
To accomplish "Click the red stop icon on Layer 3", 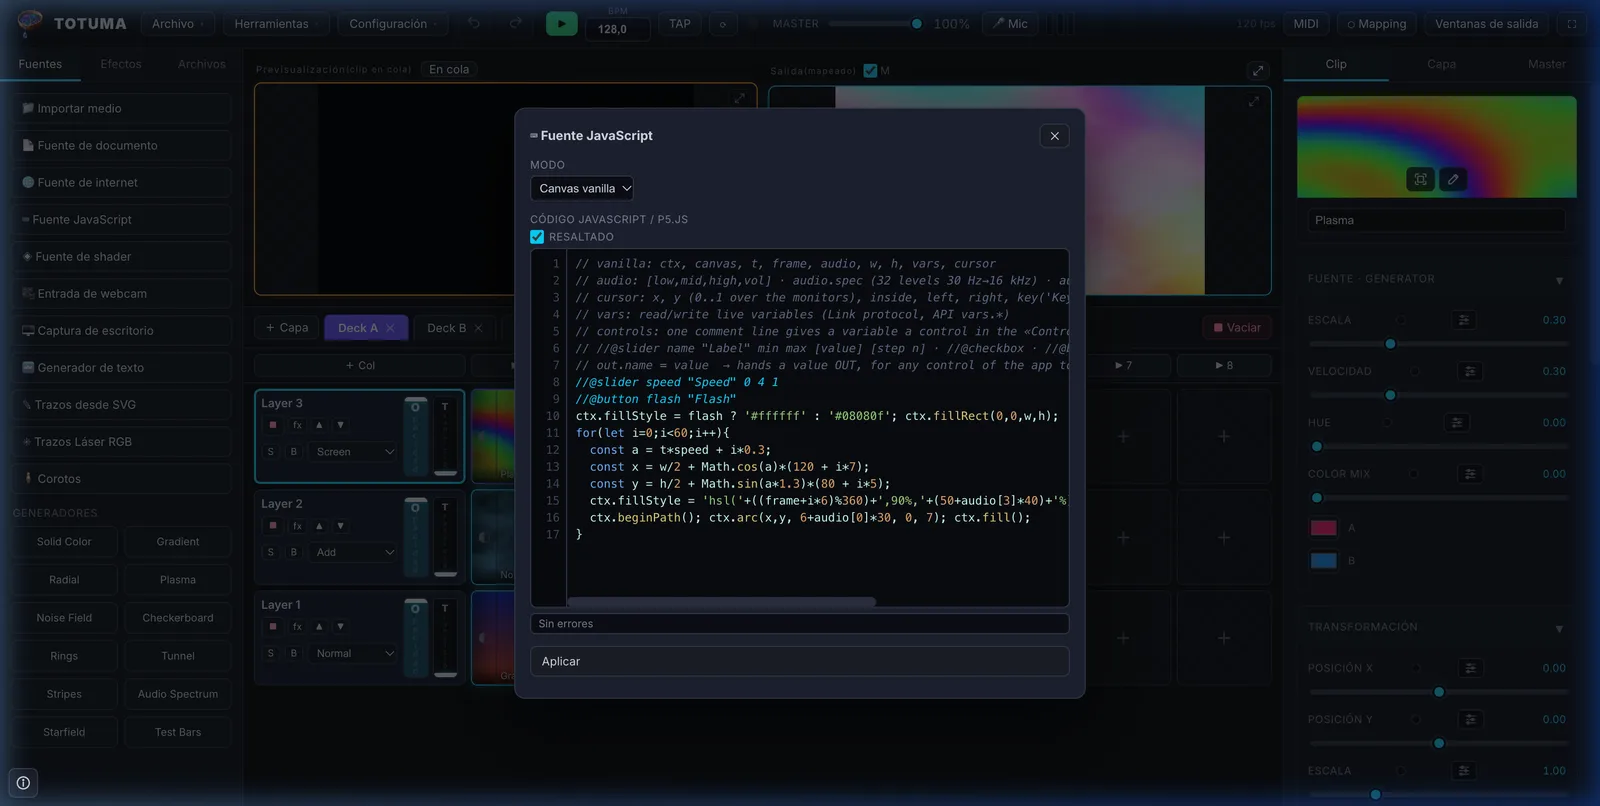I will 272,425.
